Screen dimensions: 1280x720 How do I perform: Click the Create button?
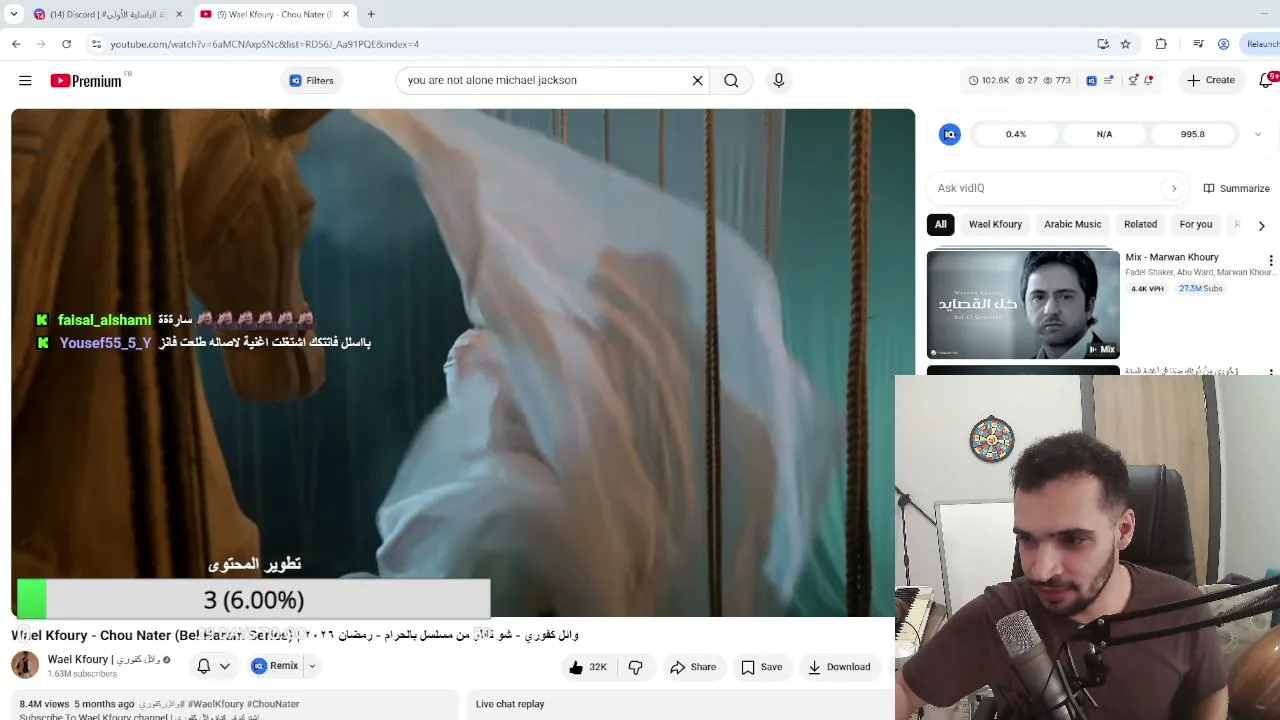click(x=1211, y=80)
